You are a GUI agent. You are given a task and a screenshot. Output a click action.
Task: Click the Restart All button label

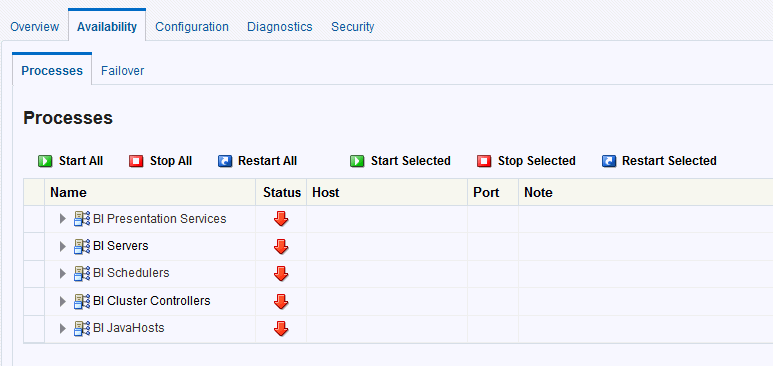[268, 161]
